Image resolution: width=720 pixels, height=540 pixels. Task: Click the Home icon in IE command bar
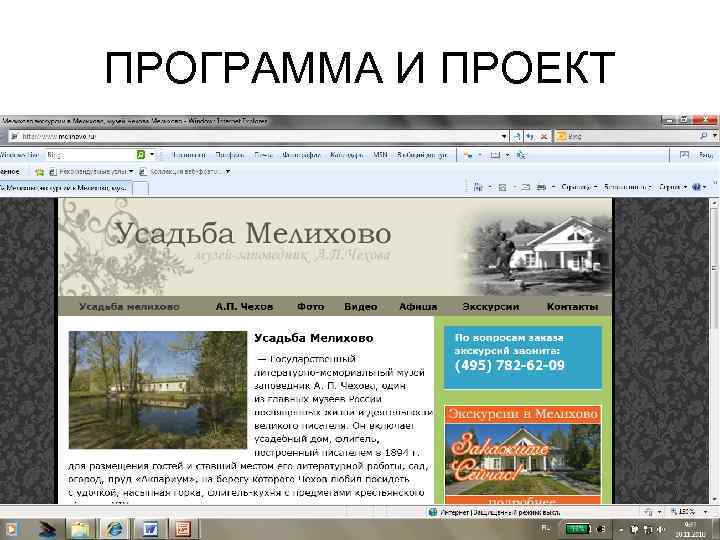coord(478,187)
